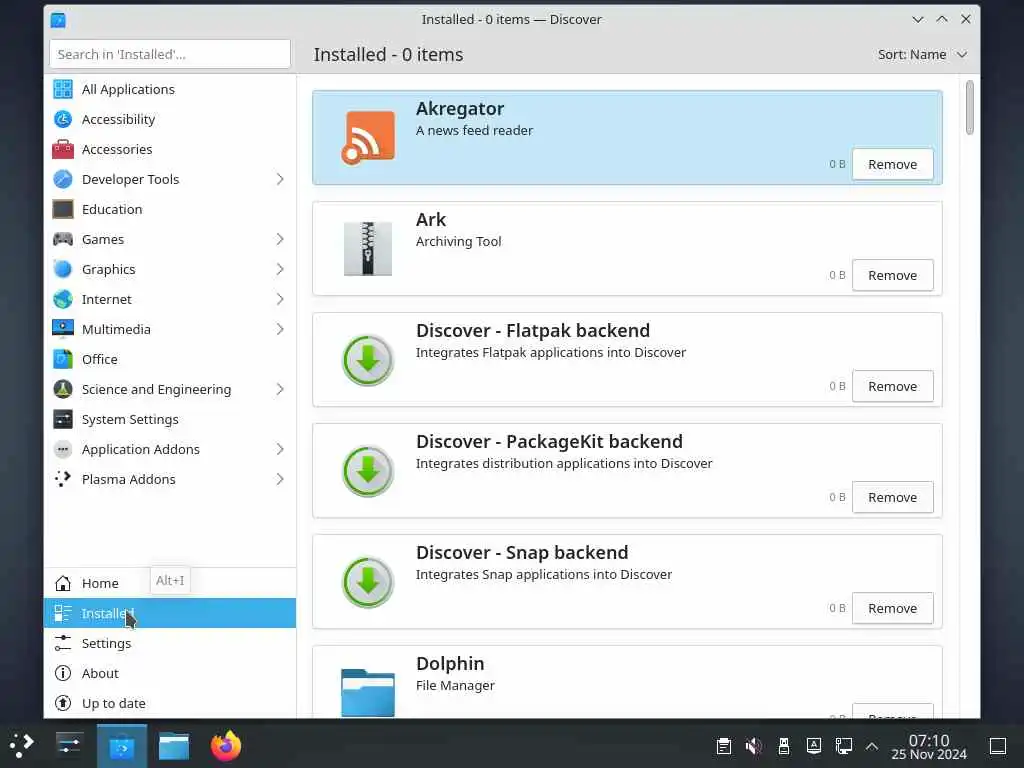Screen dimensions: 1024x768
Task: Click the Ark zipper archive icon
Action: [368, 249]
